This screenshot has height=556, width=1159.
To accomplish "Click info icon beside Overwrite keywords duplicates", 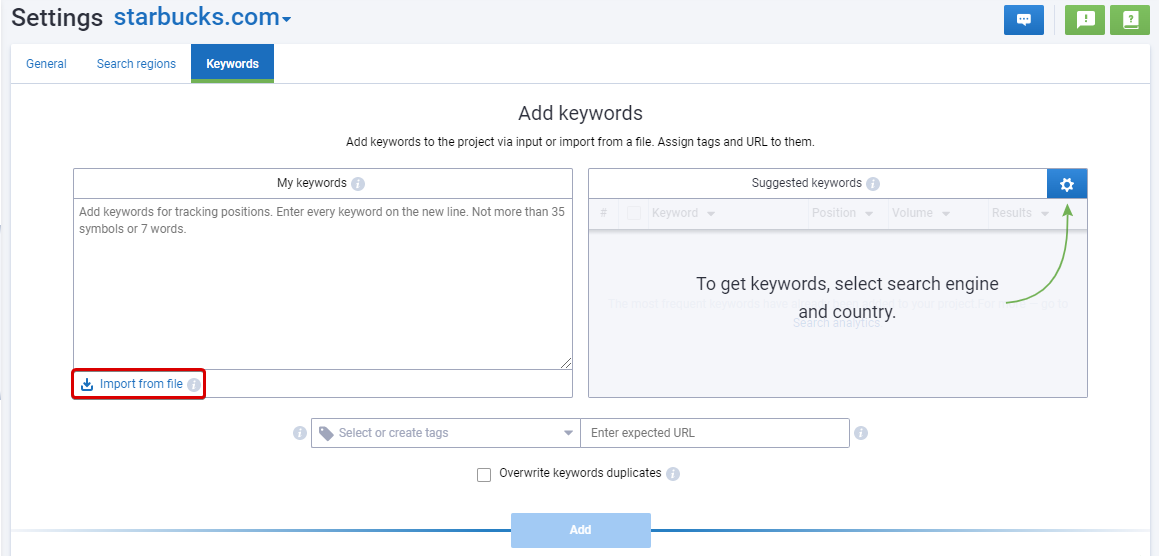I will [x=673, y=474].
